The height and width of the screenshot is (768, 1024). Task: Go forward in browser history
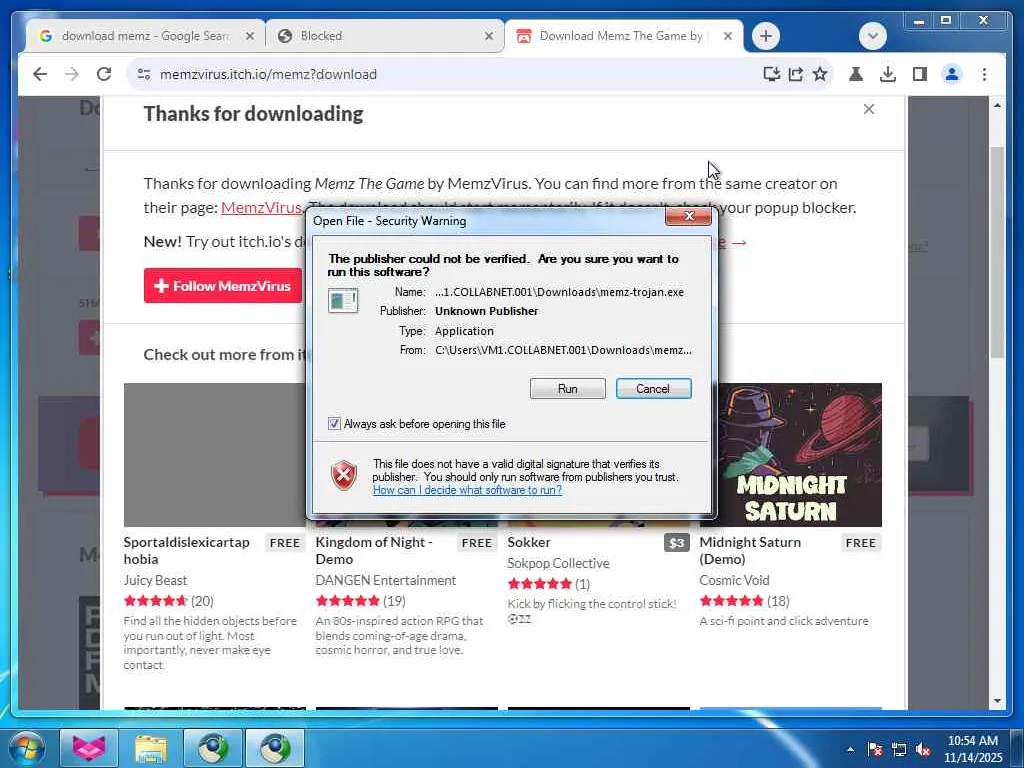click(72, 74)
